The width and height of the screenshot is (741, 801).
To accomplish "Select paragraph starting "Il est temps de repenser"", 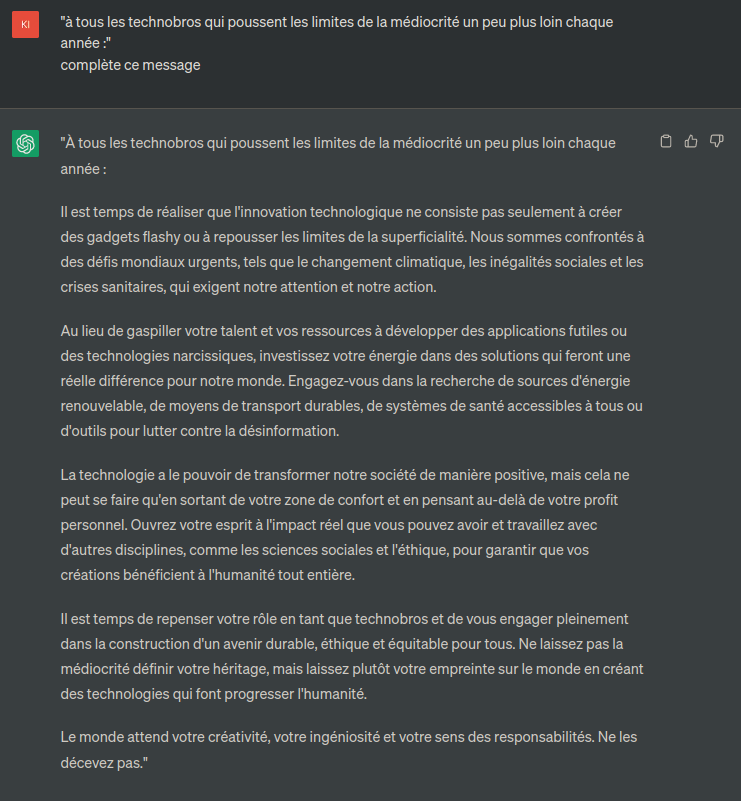I will click(352, 656).
